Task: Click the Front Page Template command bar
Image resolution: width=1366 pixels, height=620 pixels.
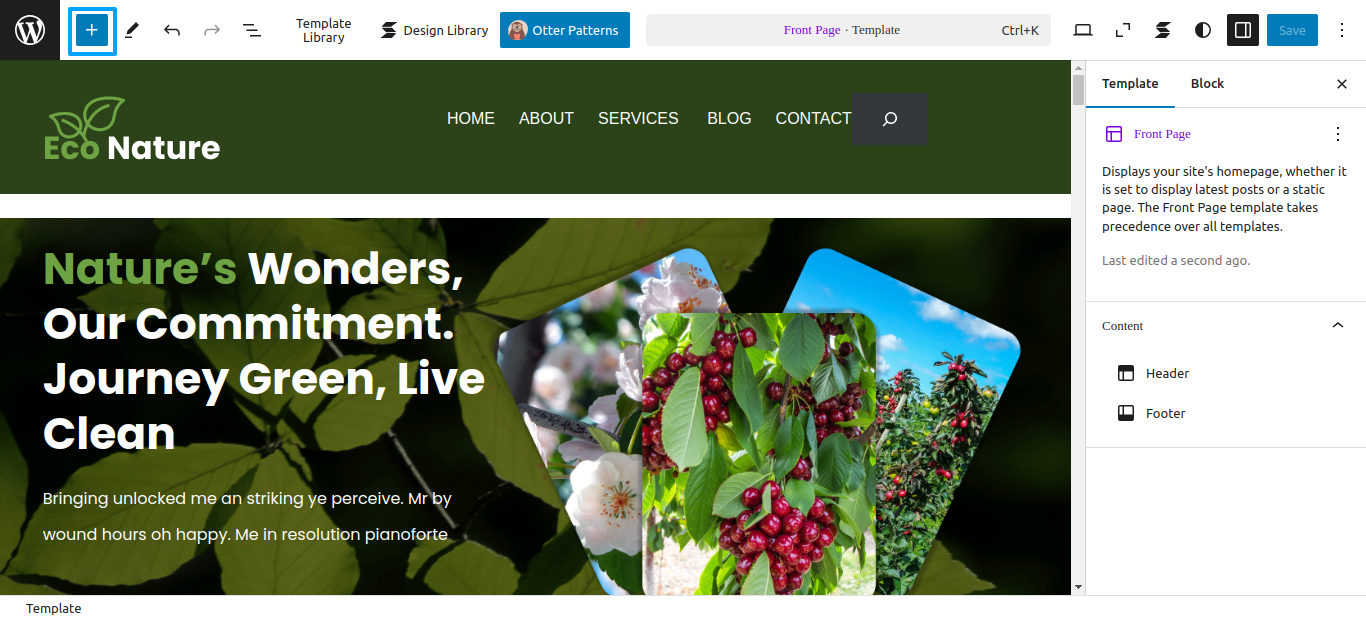Action: tap(848, 30)
